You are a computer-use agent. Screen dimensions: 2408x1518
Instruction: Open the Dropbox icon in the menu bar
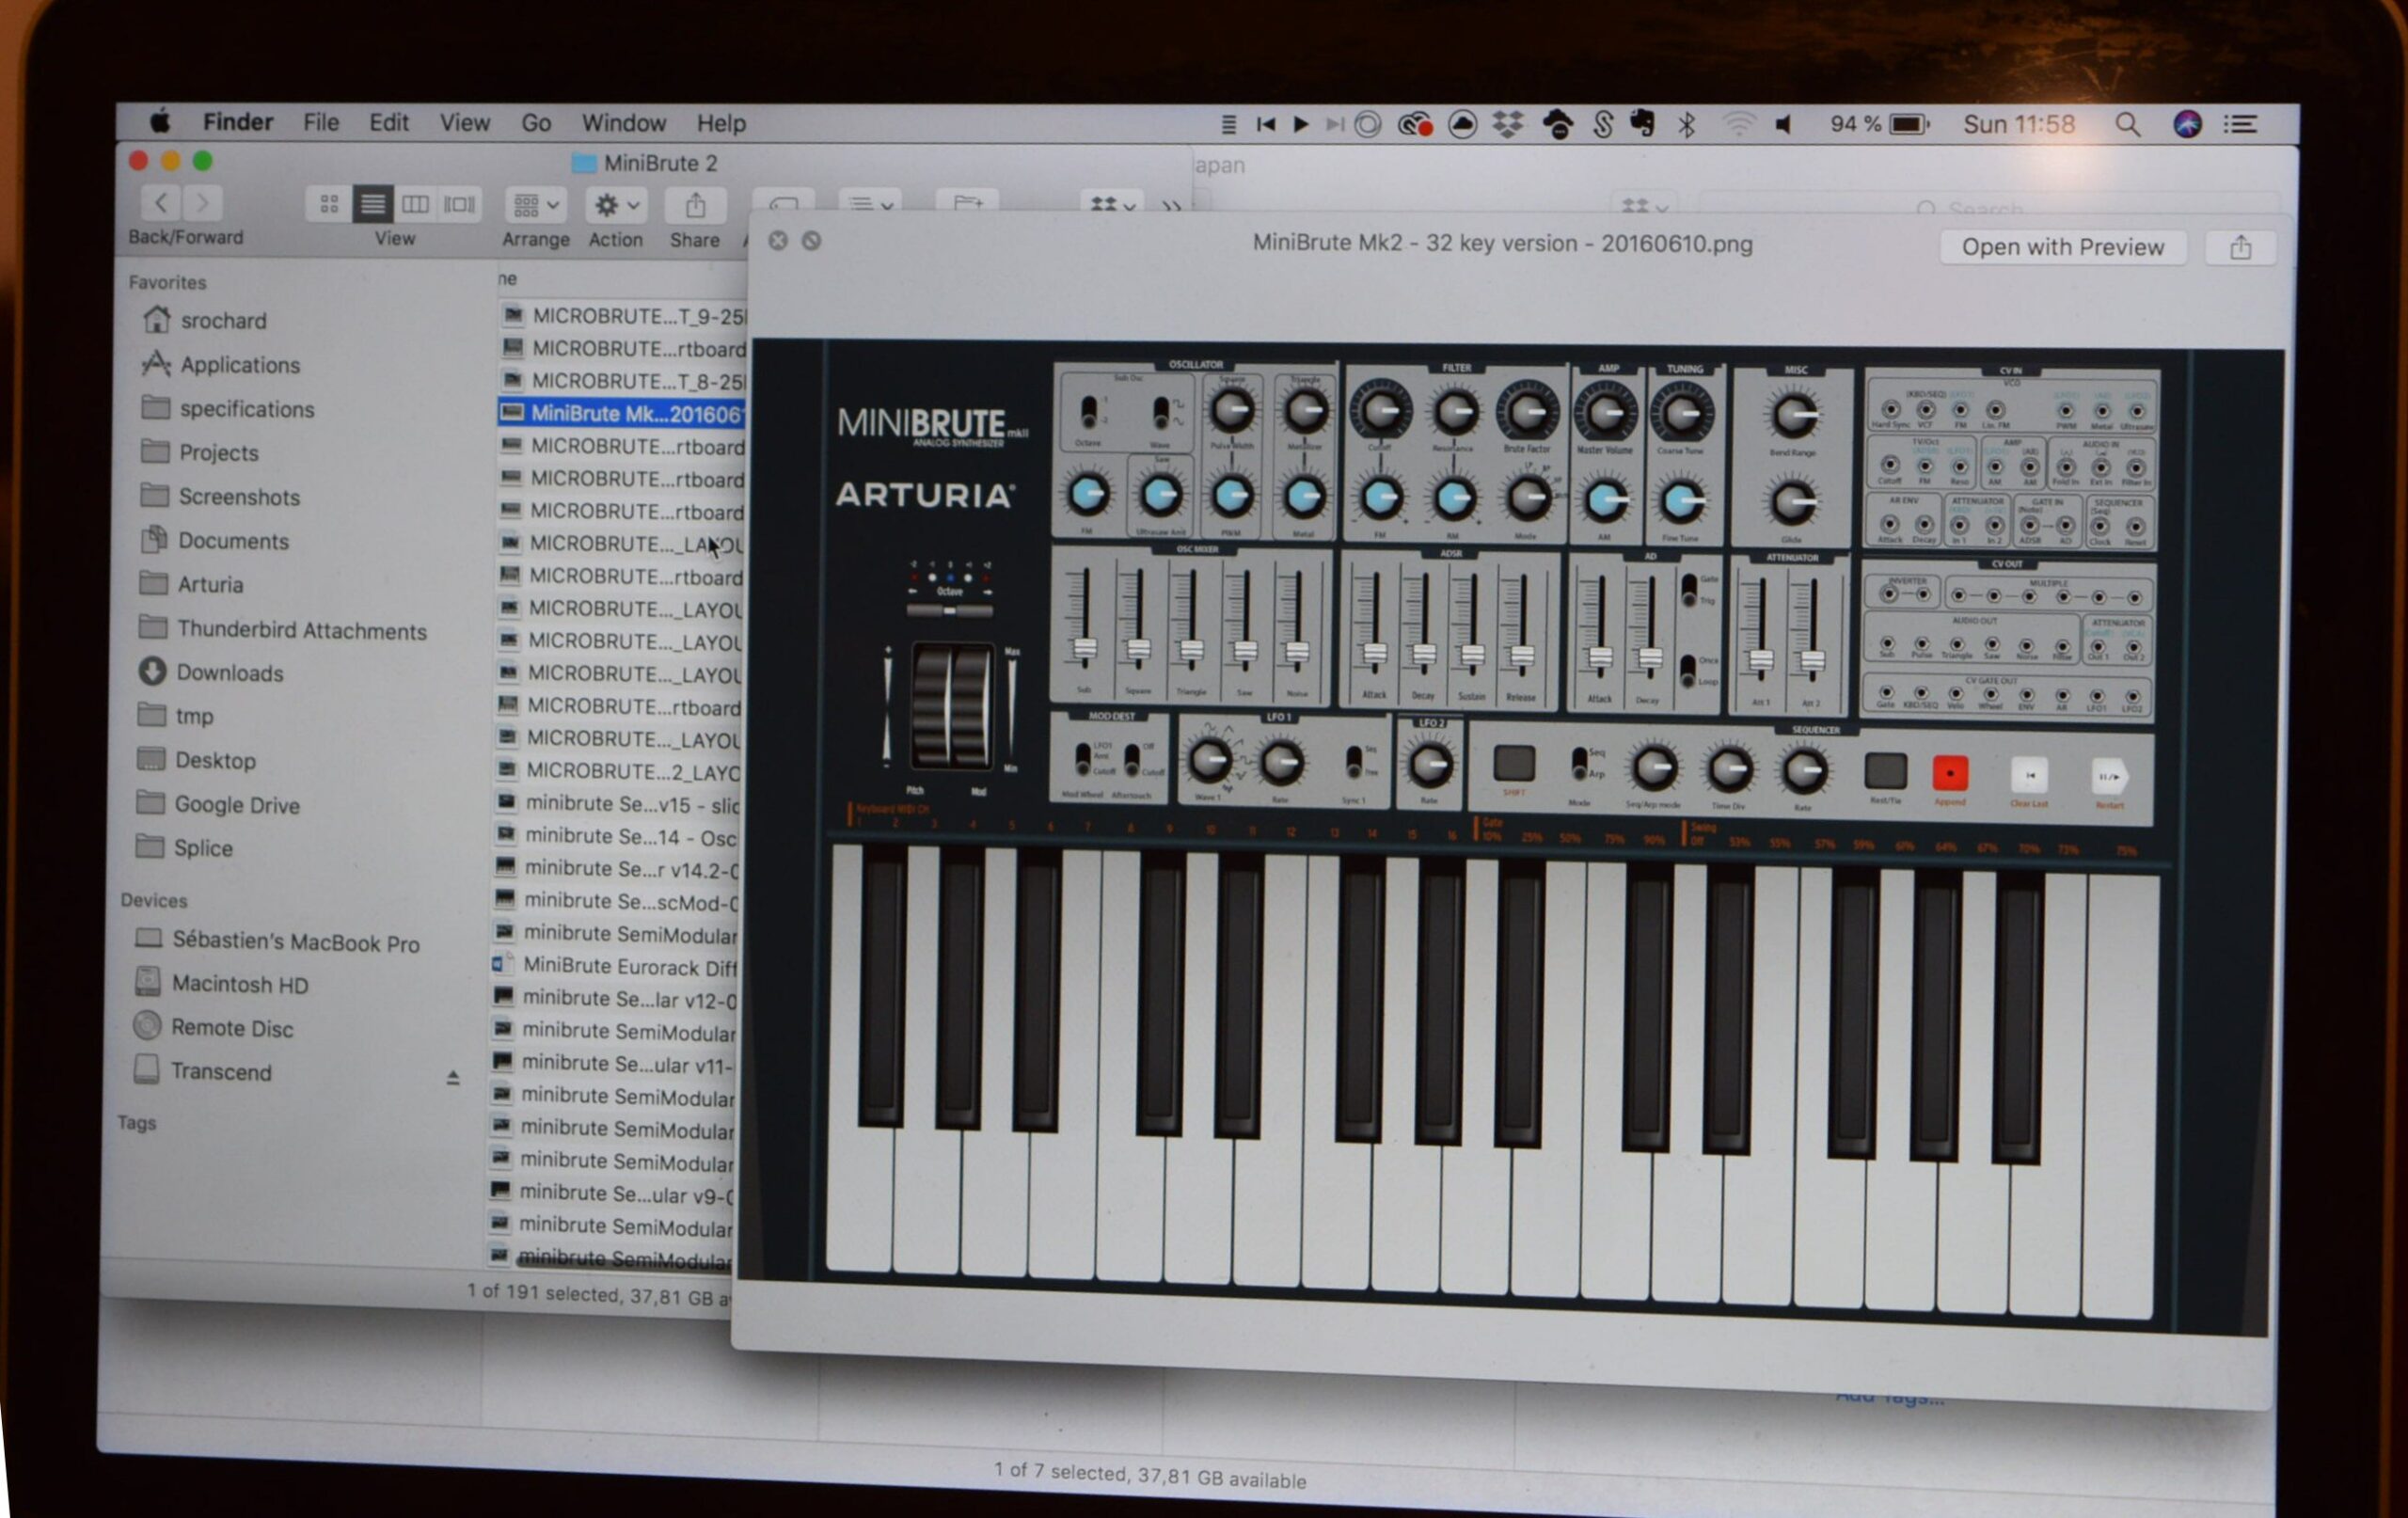pos(1508,125)
